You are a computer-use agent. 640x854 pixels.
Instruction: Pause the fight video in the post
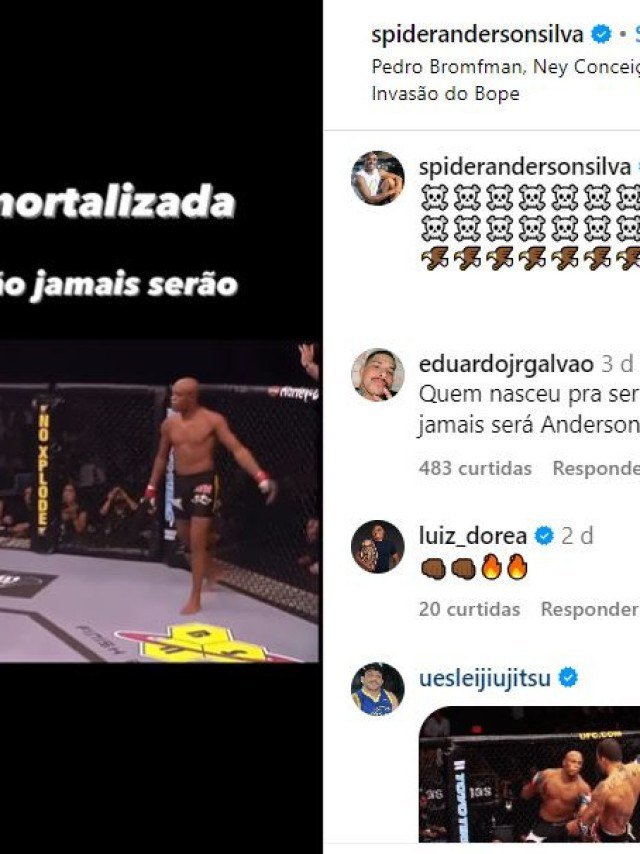click(160, 501)
